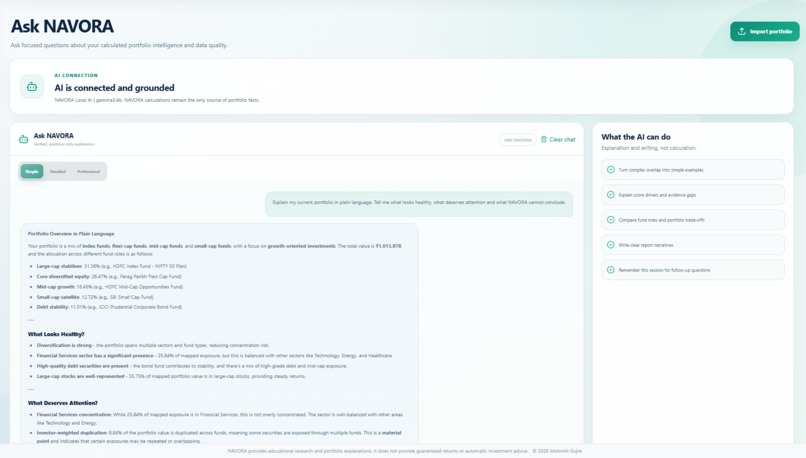Click the 'What Looks Healthy?' heading
806x458 pixels.
tap(56, 334)
